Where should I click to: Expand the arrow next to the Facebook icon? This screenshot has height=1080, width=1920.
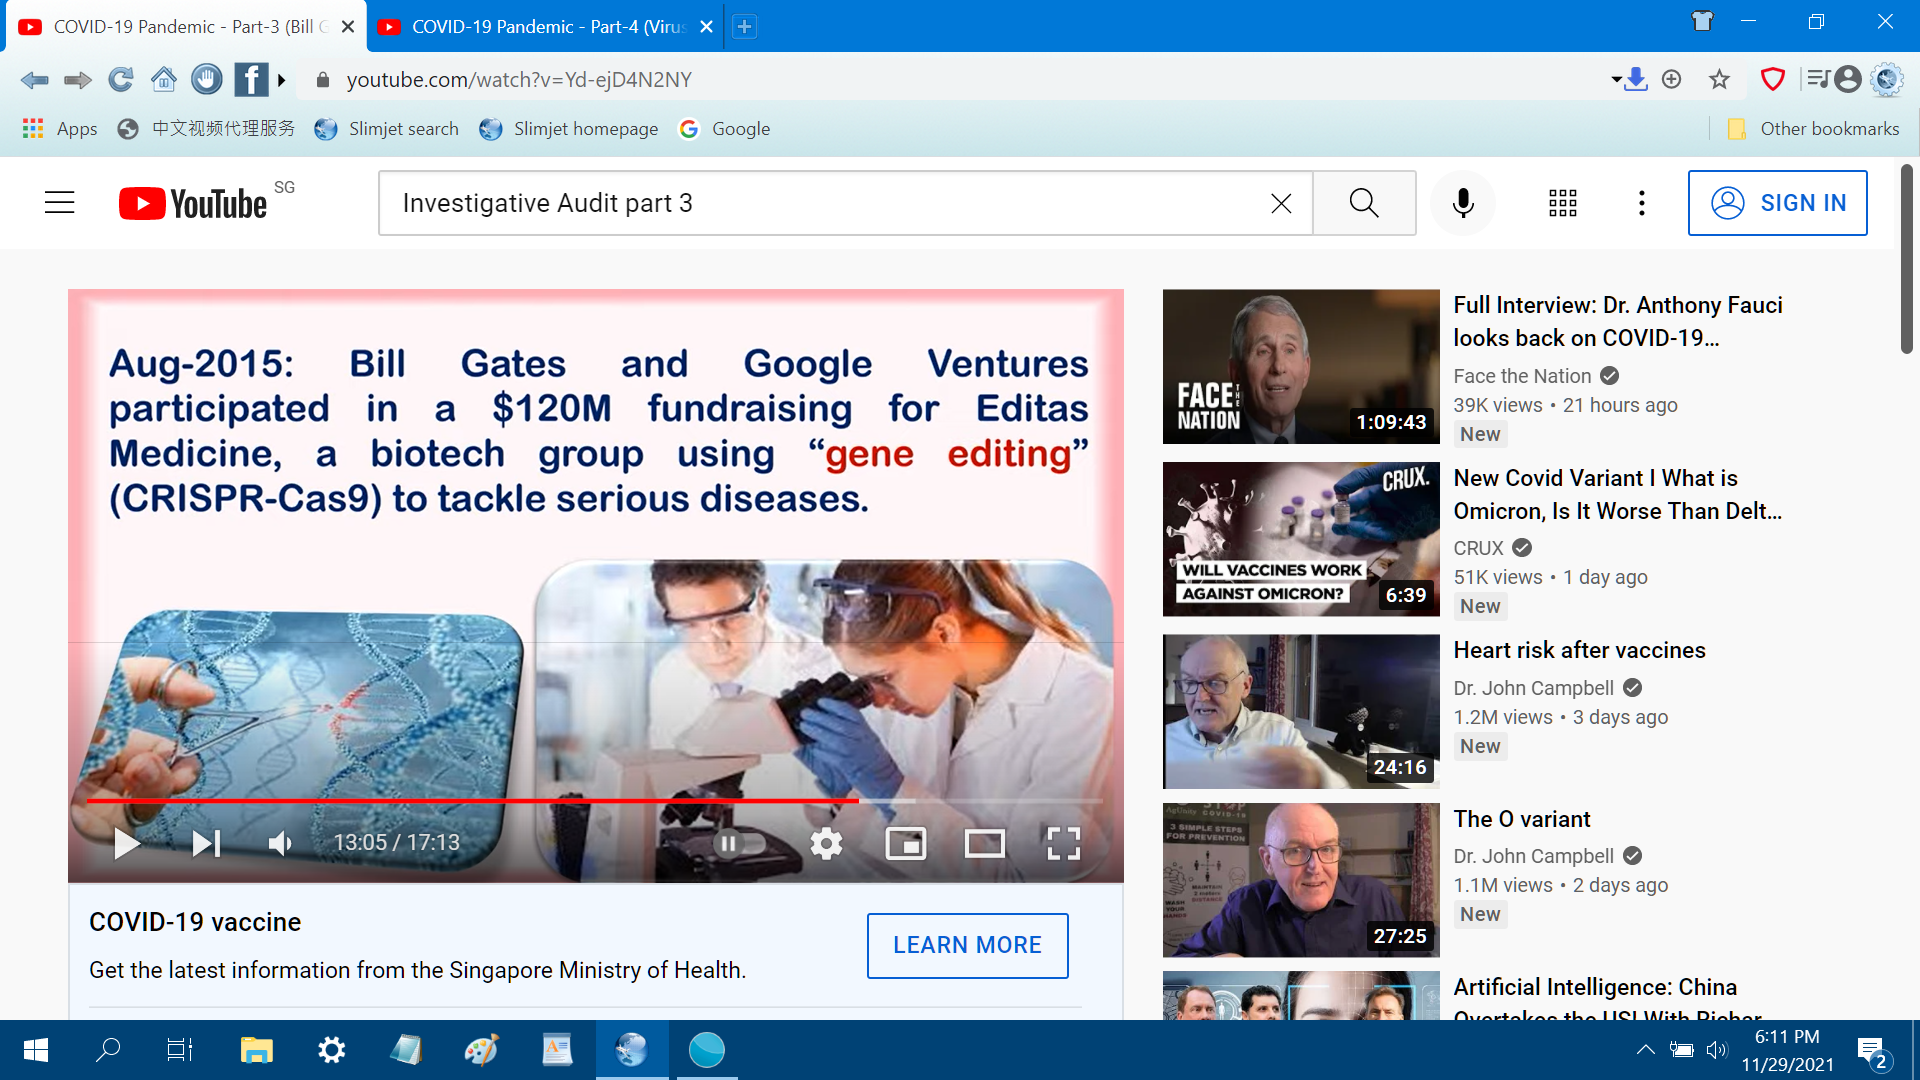(x=282, y=80)
